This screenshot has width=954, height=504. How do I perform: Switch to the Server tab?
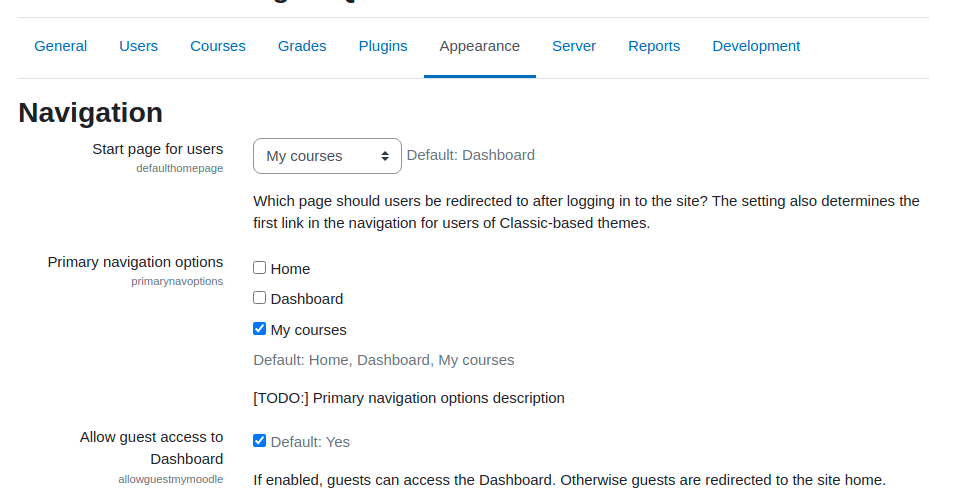(574, 46)
